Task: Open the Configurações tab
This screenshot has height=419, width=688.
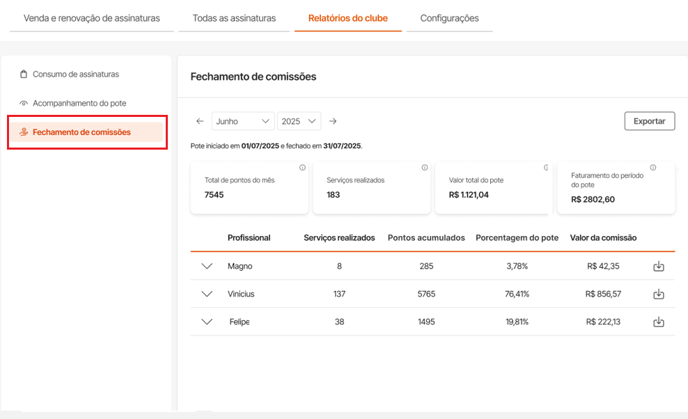Action: 449,18
